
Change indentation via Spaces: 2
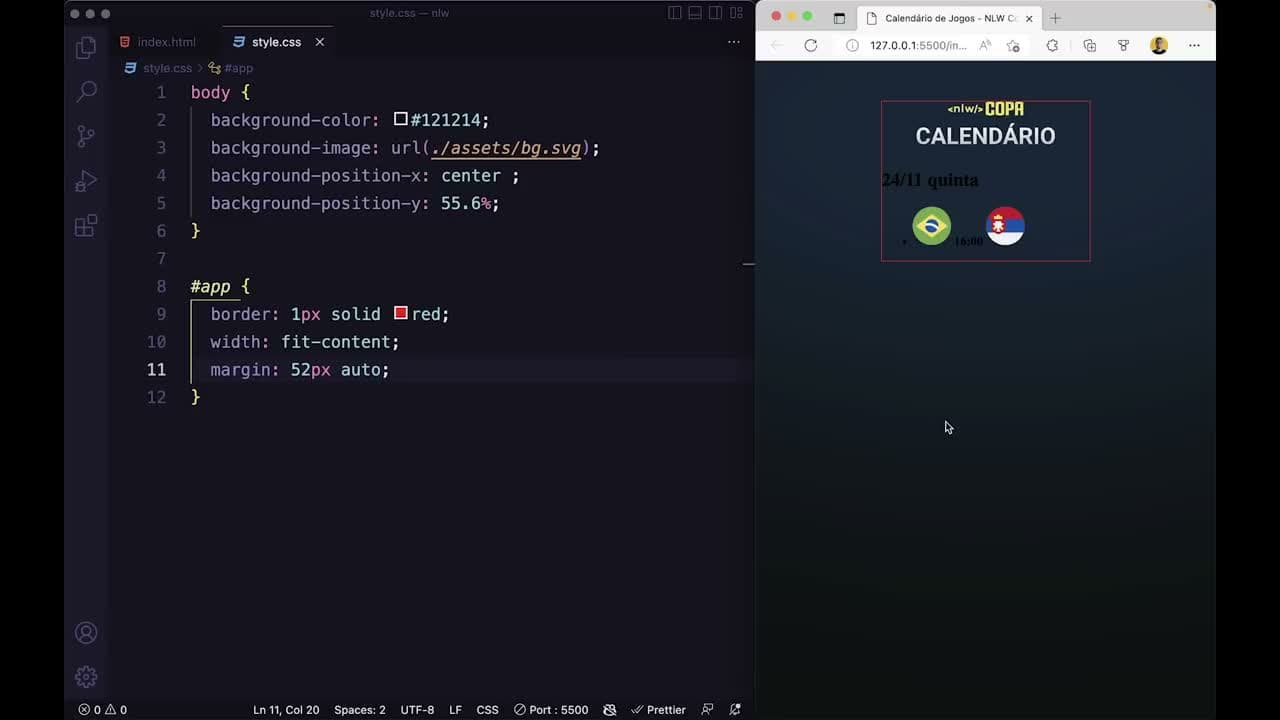(x=360, y=710)
